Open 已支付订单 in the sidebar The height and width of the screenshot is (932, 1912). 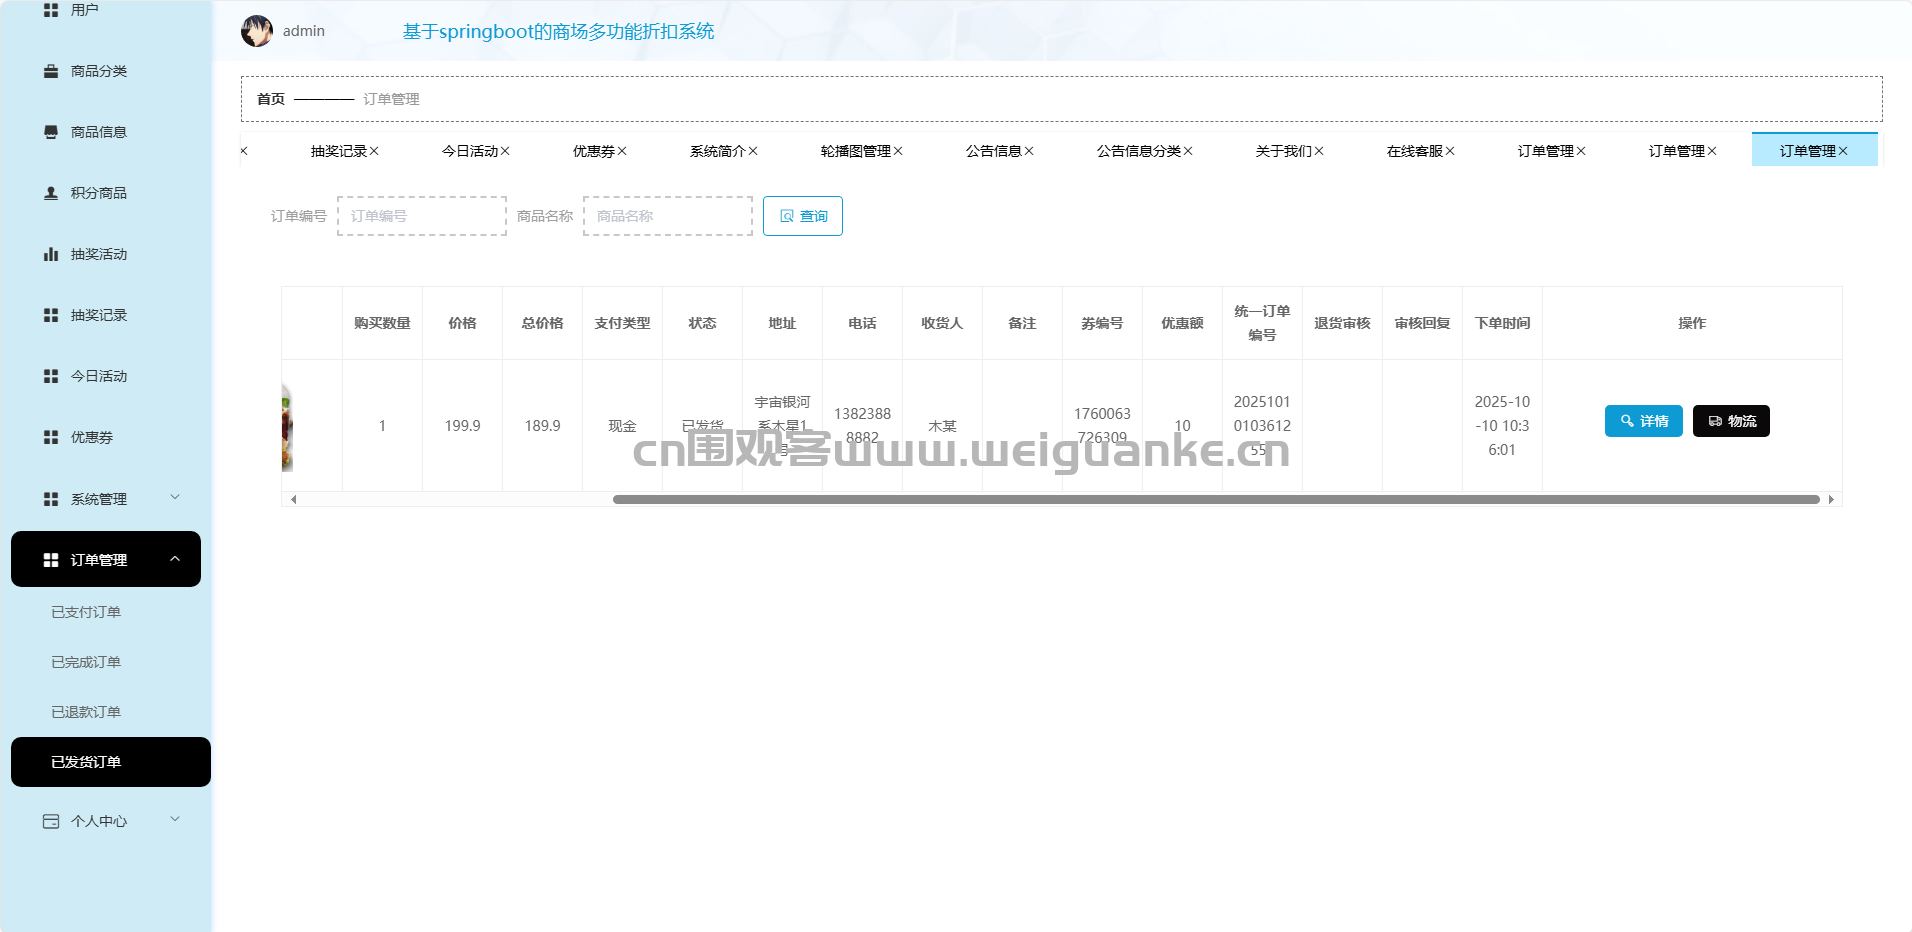86,612
